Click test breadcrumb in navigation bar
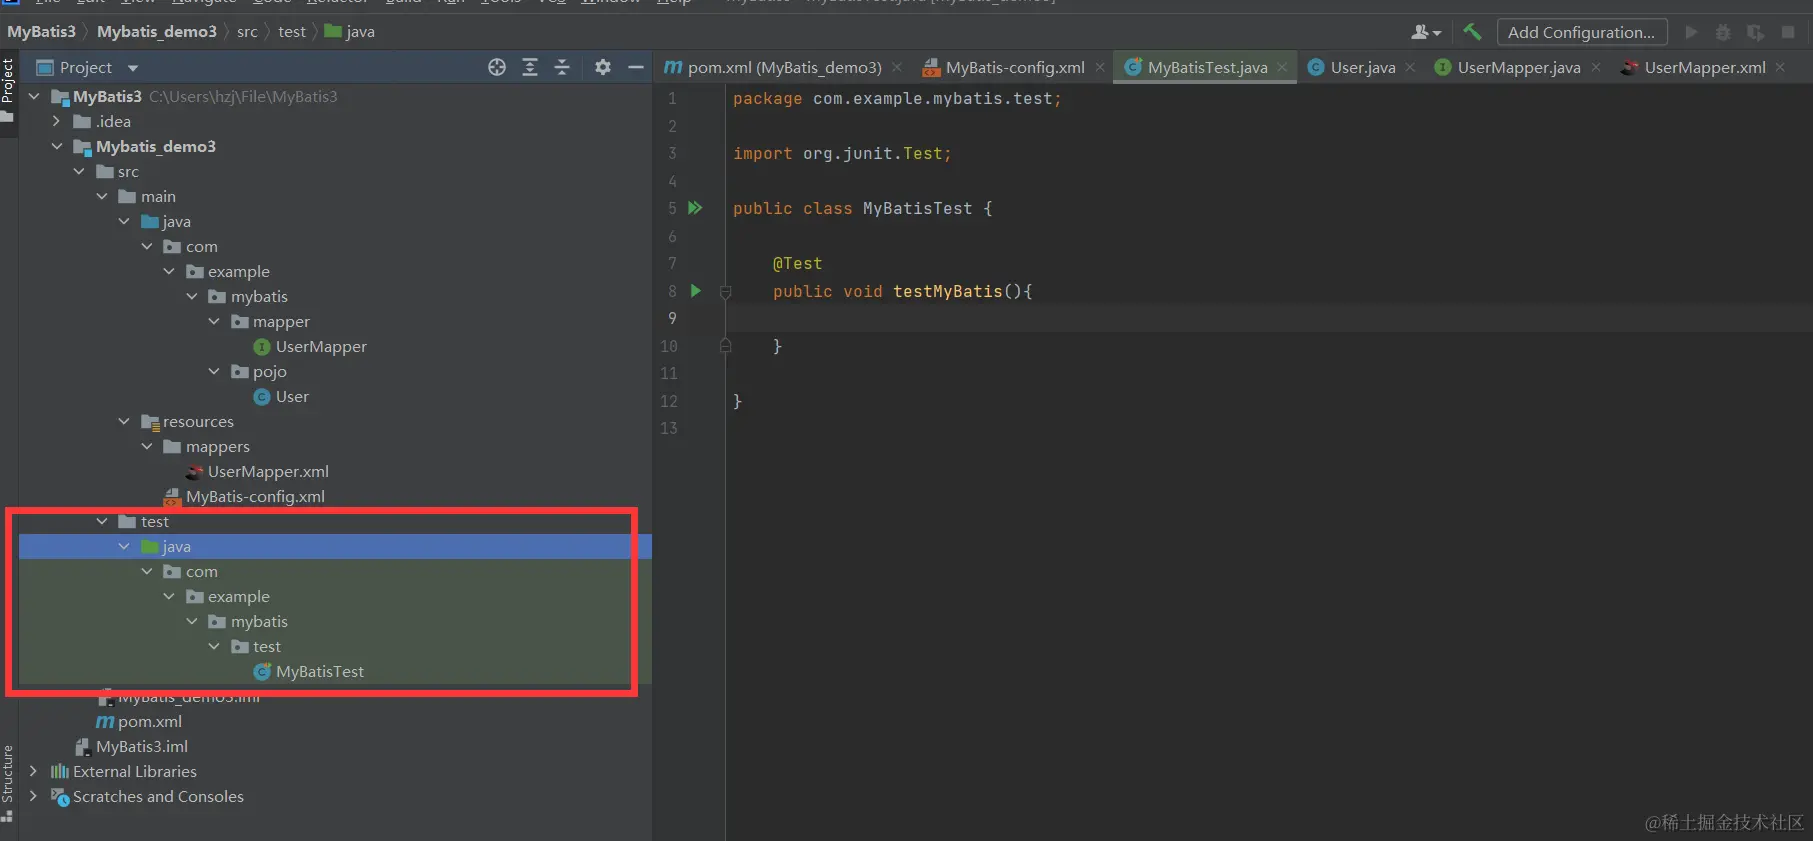Screen dimensions: 1813x841 tap(292, 32)
